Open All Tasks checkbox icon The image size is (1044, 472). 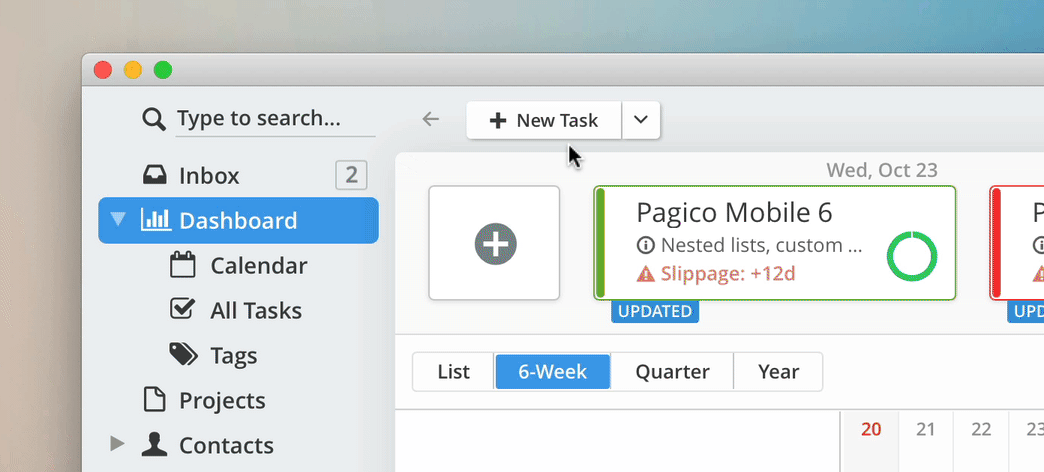click(181, 310)
